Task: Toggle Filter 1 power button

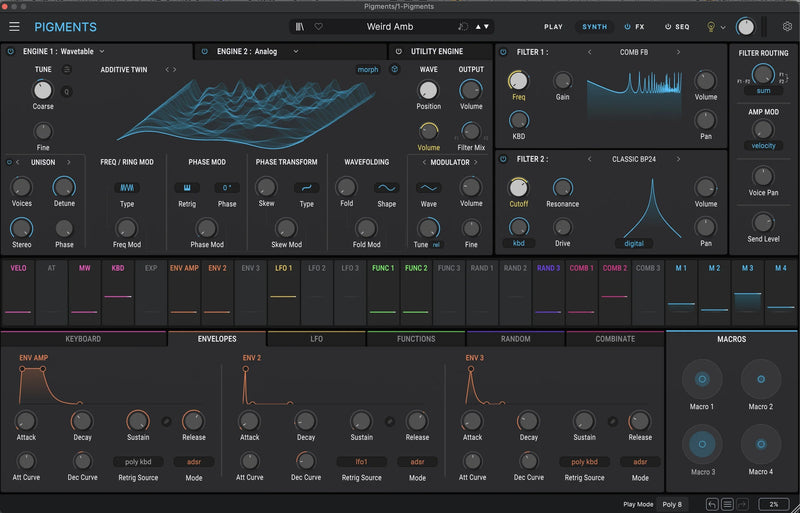Action: [504, 52]
